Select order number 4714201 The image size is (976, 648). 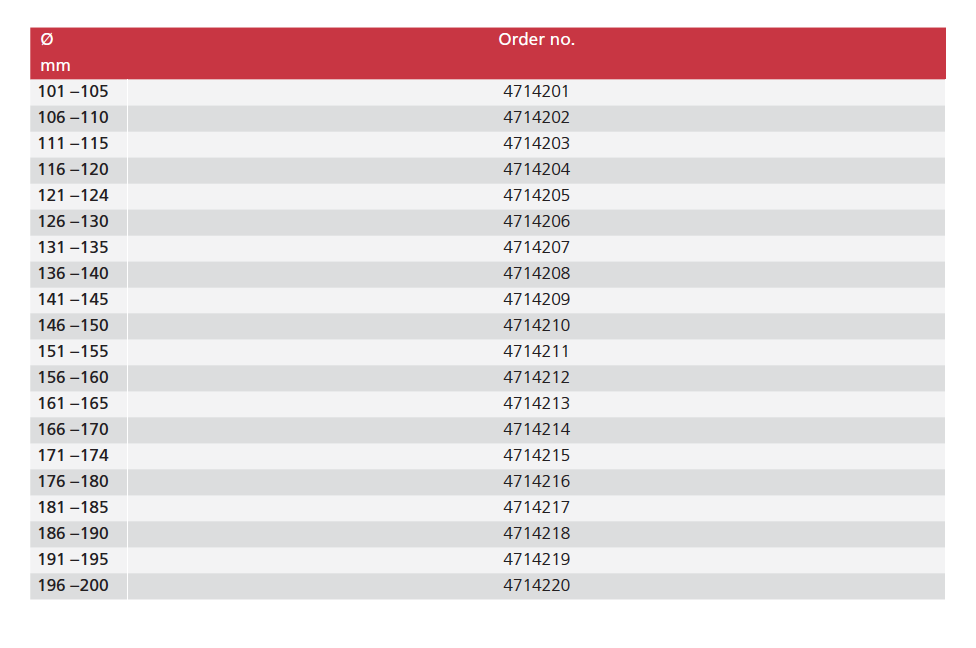point(536,92)
